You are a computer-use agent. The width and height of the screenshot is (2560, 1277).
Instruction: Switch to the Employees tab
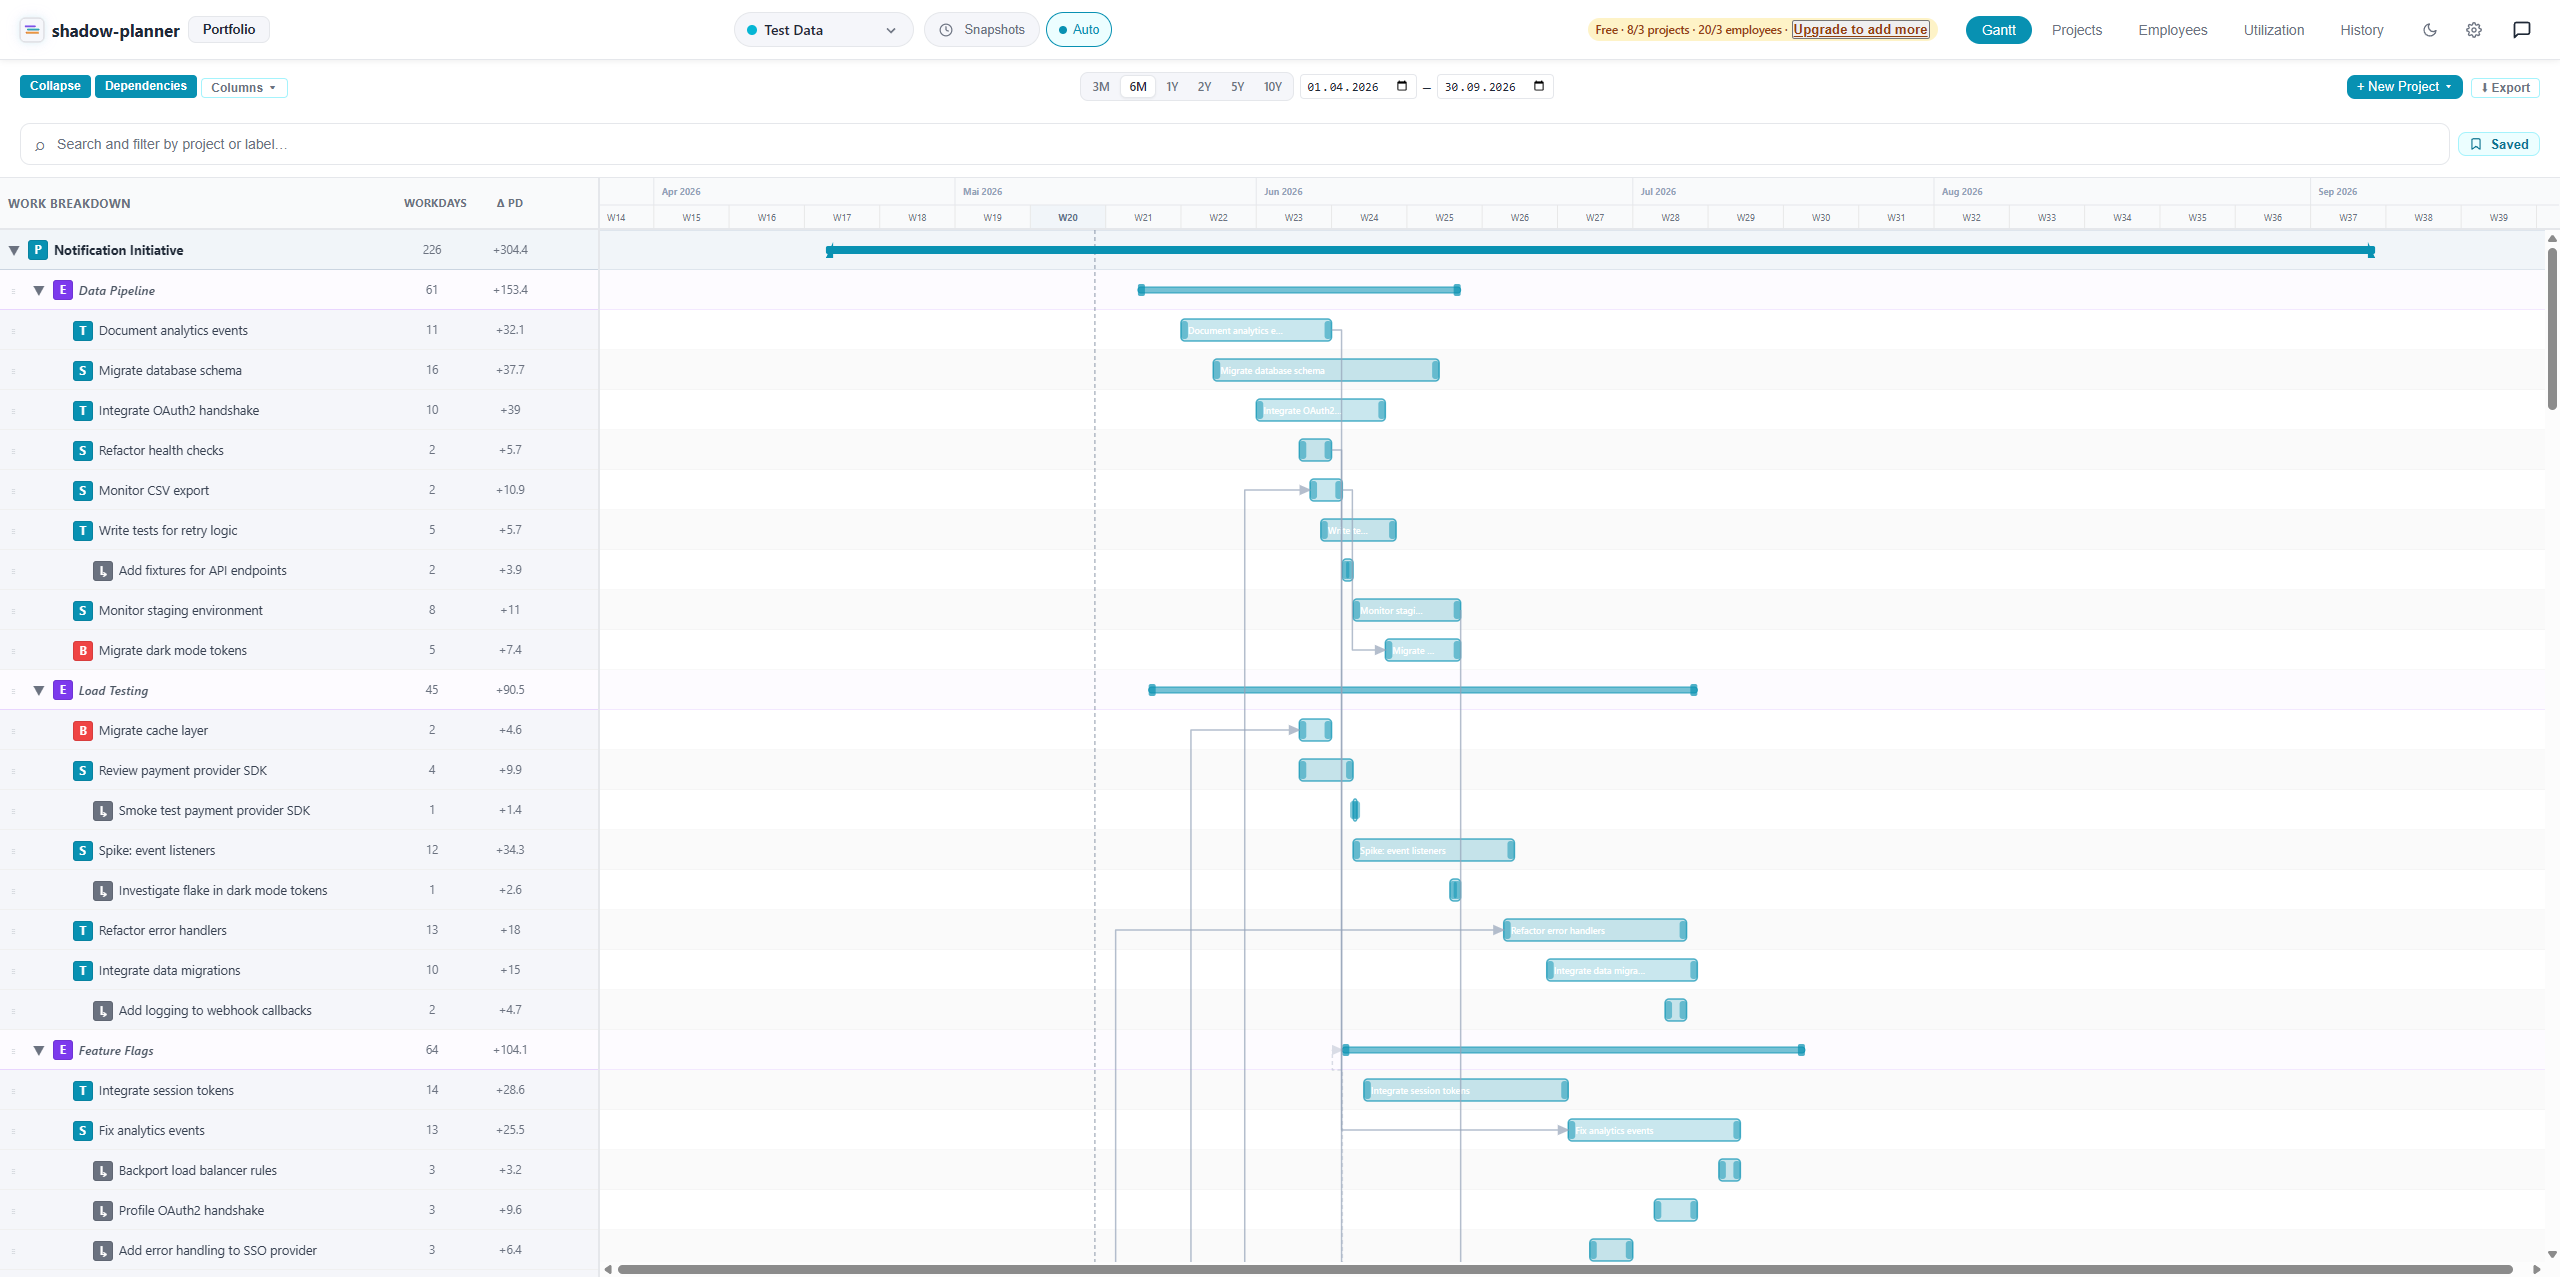[2172, 30]
